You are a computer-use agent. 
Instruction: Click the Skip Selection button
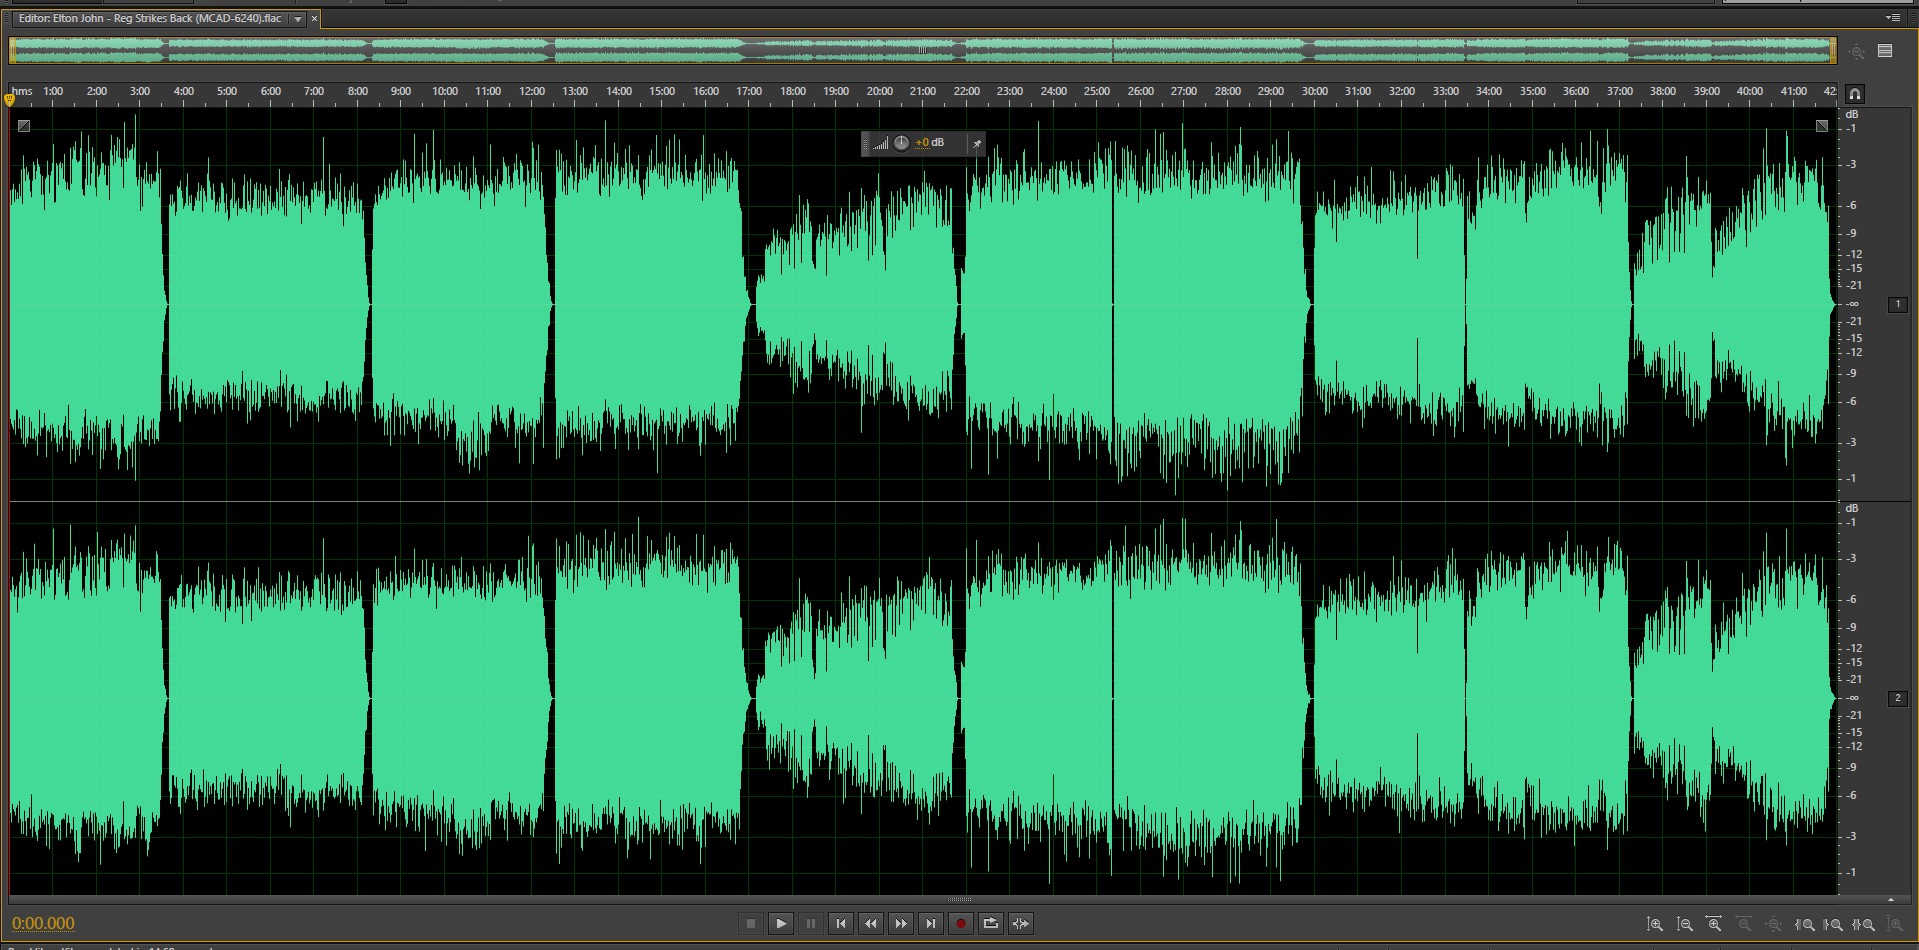(1020, 923)
